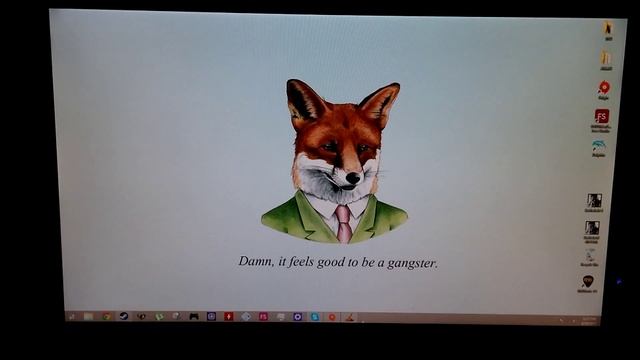Screen dimensions: 640x360
Task: Open the red lightning-bolt icon in taskbar
Action: 229,316
